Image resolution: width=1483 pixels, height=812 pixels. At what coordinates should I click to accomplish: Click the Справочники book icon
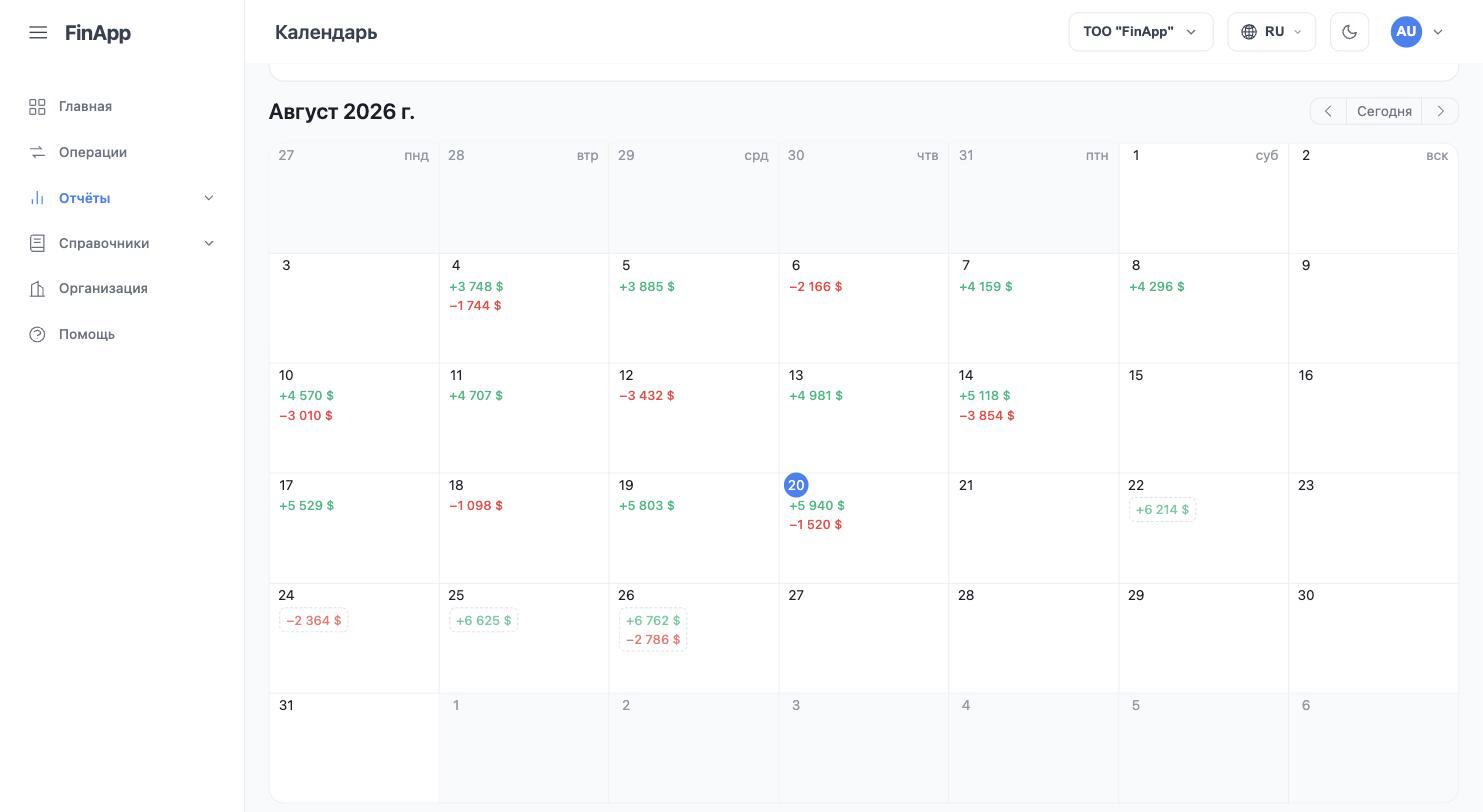point(37,243)
